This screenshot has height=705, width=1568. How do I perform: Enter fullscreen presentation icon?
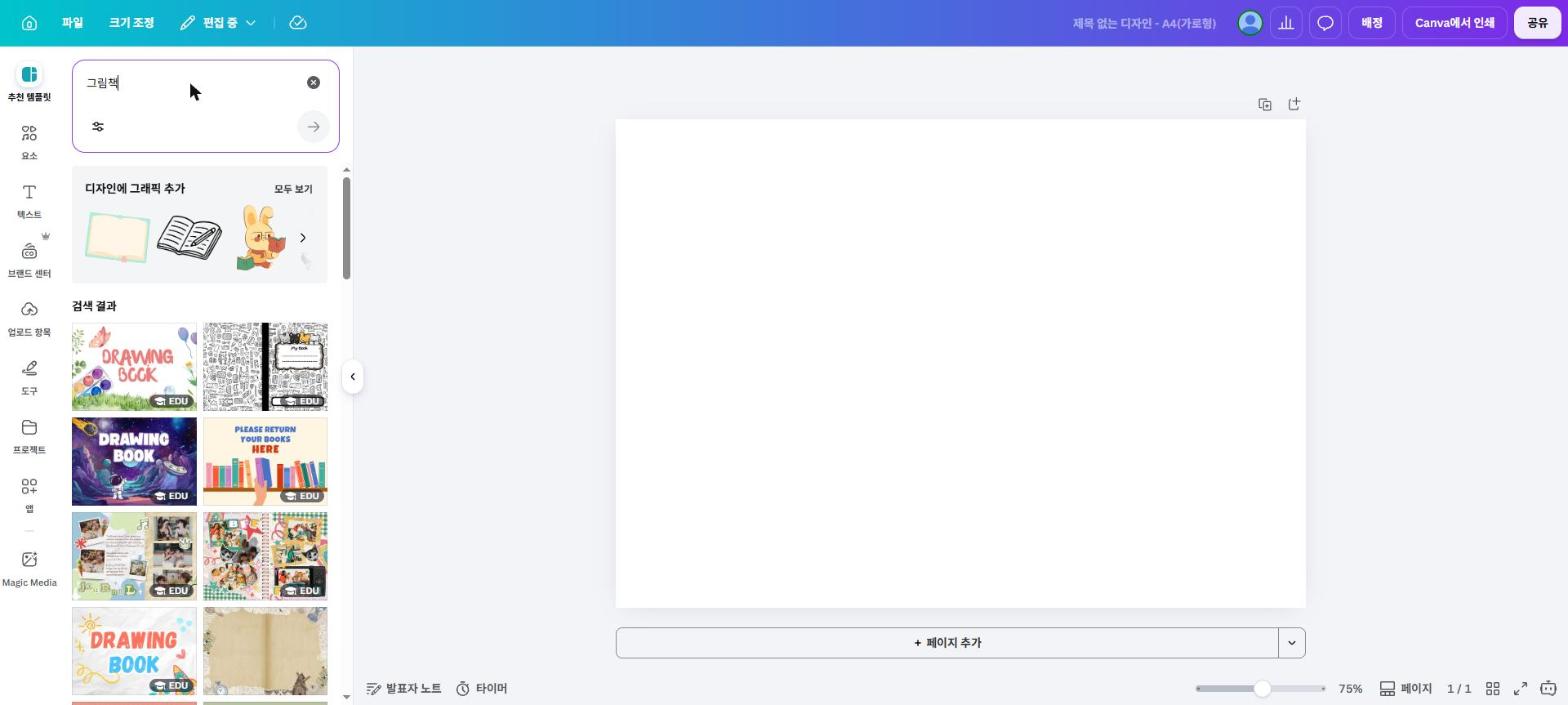1520,689
